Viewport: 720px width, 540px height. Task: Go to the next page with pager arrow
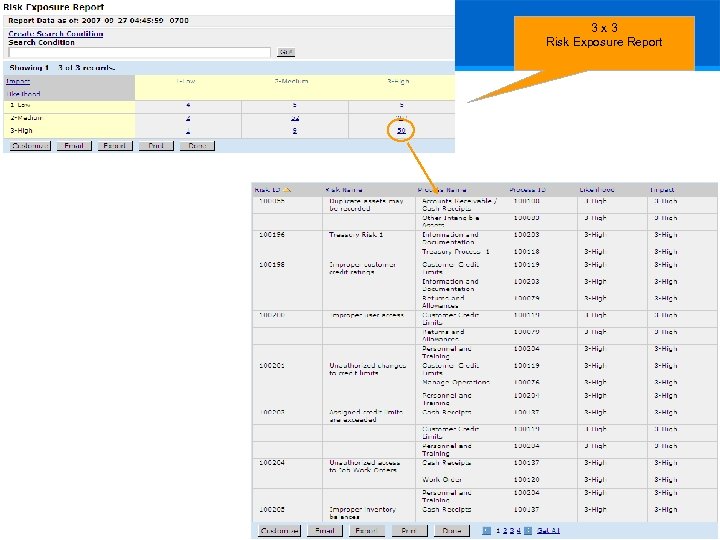pos(528,531)
